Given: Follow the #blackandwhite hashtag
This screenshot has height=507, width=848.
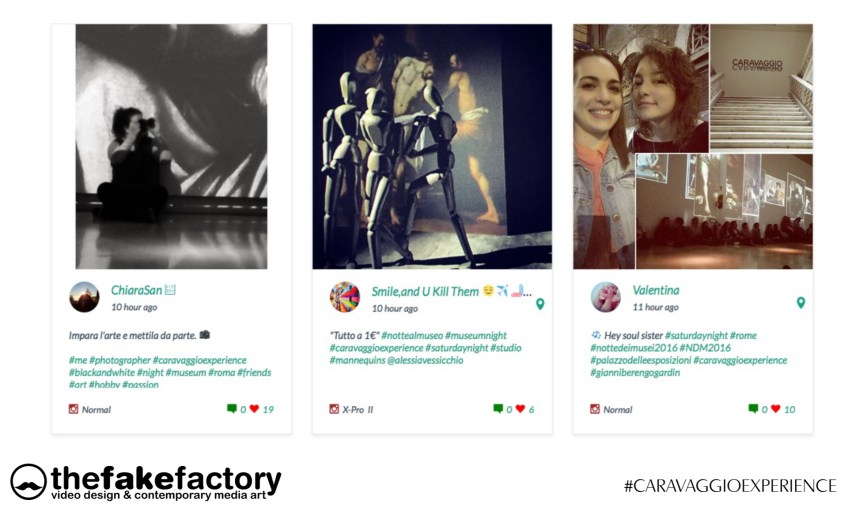Looking at the screenshot, I should point(102,372).
